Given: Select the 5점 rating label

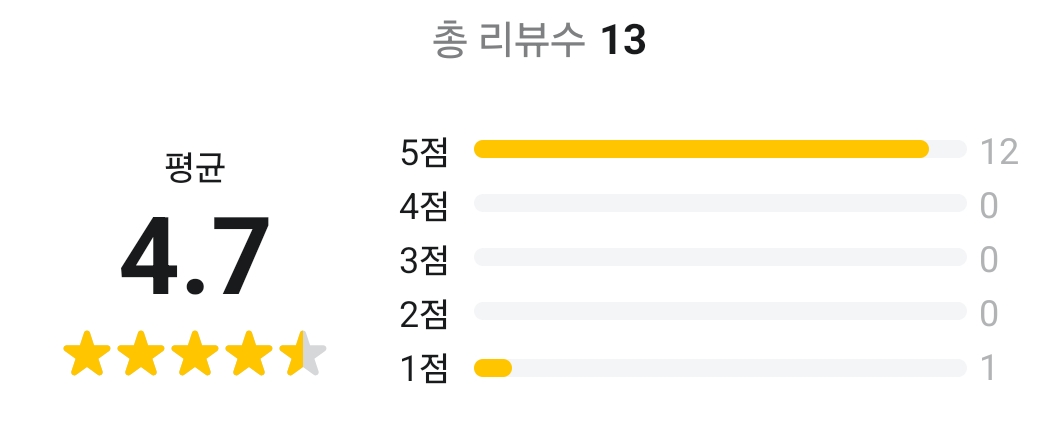Looking at the screenshot, I should pyautogui.click(x=424, y=152).
